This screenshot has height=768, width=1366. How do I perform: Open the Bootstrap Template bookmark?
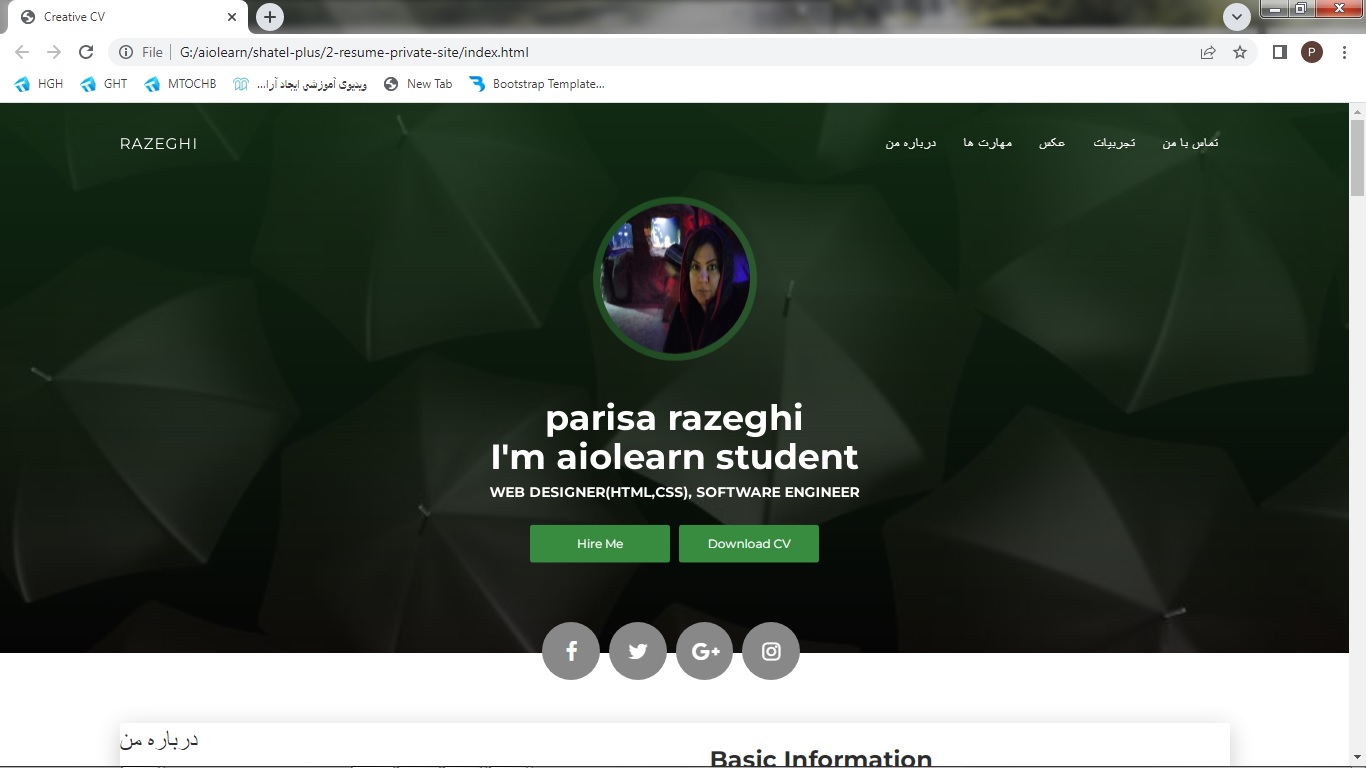(x=537, y=84)
